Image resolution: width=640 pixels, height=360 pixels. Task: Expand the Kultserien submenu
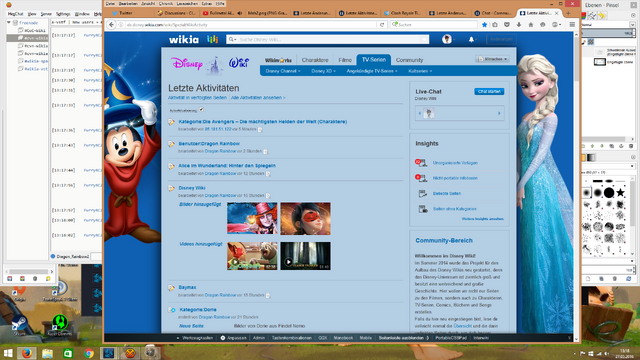click(420, 71)
